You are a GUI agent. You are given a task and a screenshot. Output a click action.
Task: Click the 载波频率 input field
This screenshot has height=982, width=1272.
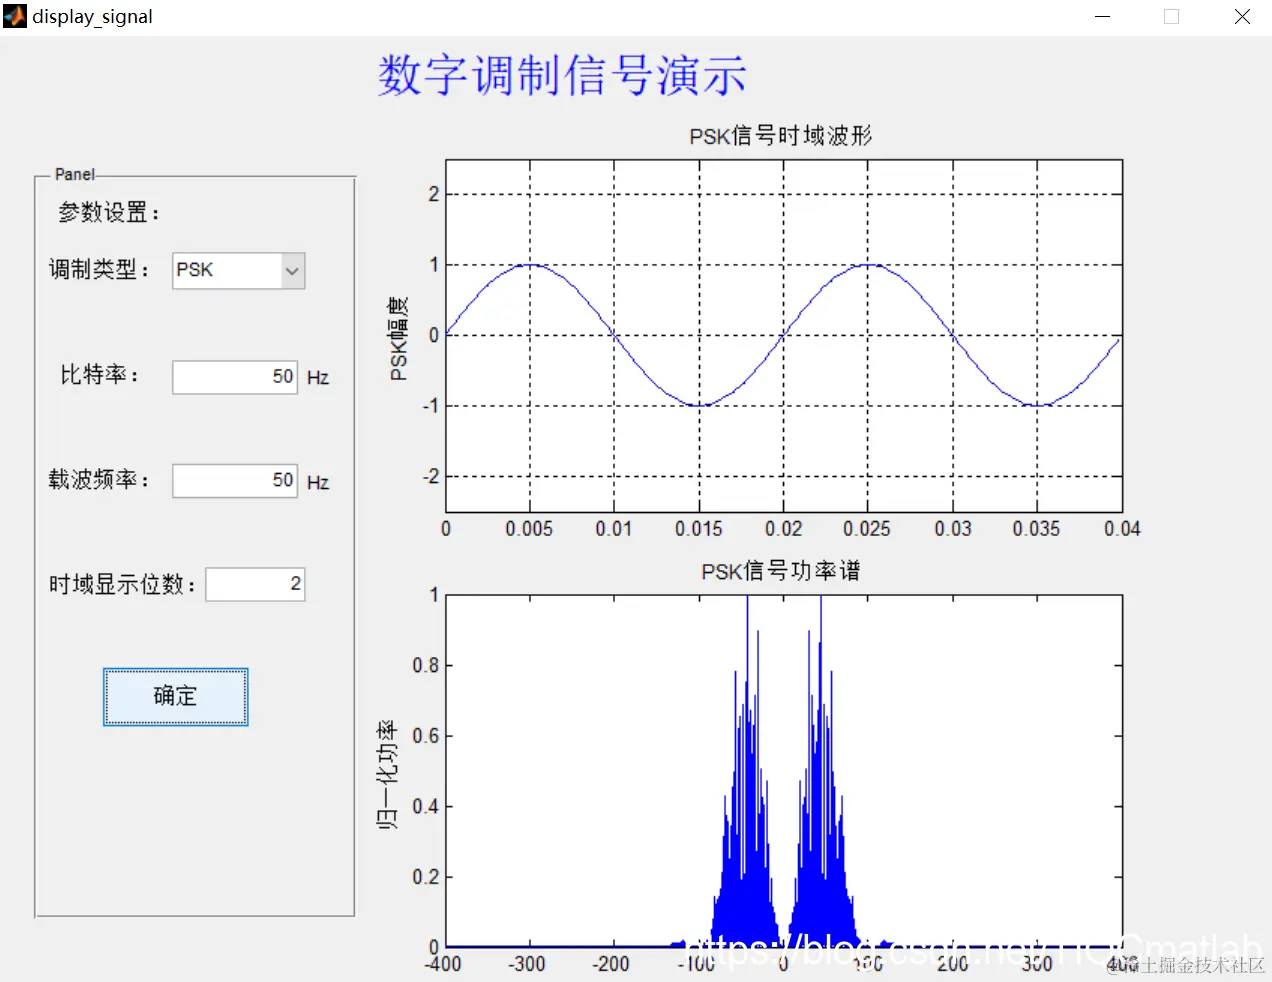click(x=235, y=481)
